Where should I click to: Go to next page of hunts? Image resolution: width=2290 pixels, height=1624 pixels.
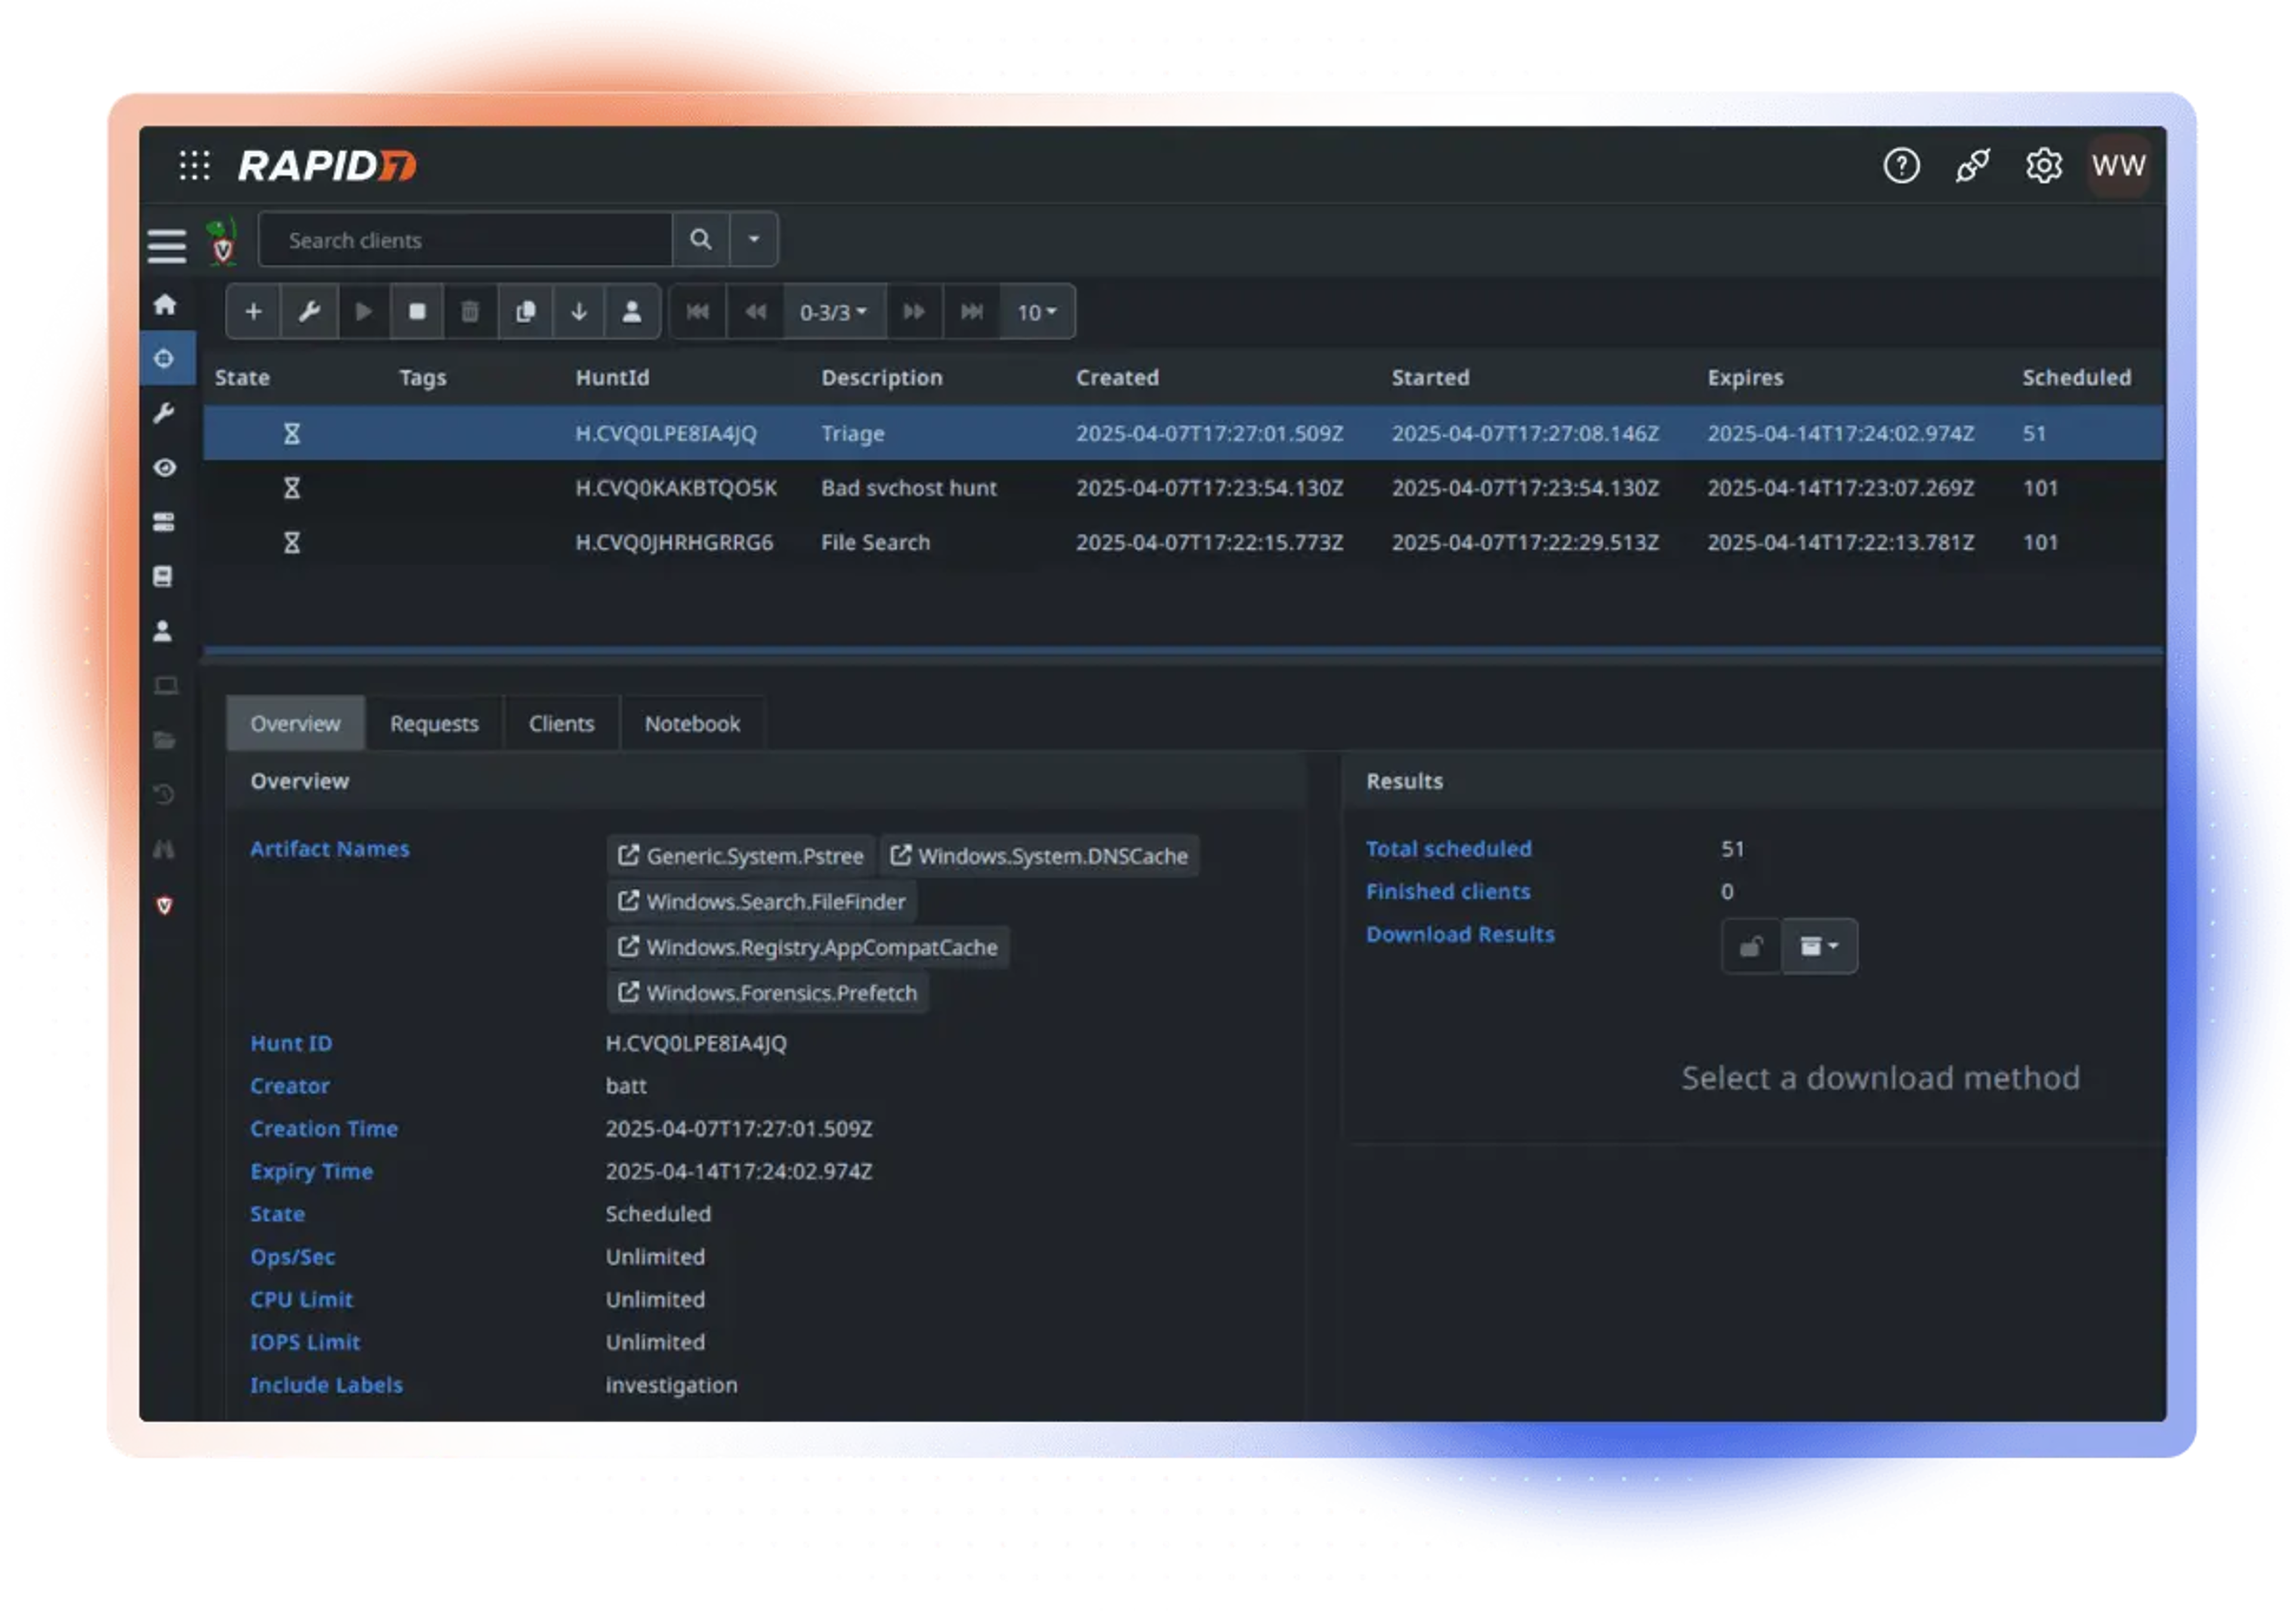tap(913, 312)
